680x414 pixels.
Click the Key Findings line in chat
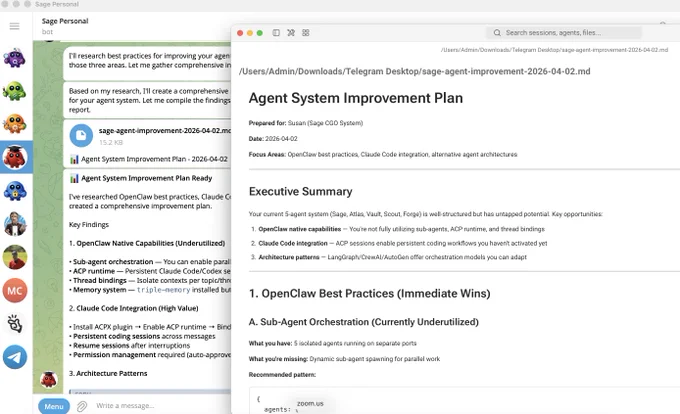point(89,225)
